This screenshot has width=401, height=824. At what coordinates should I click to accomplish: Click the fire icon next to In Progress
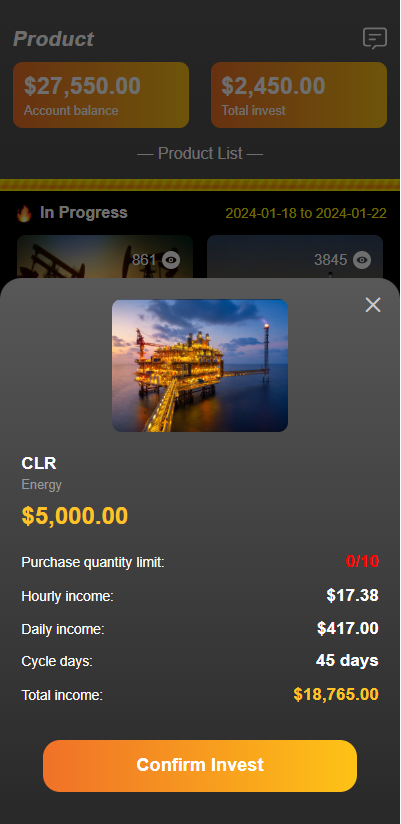[24, 213]
